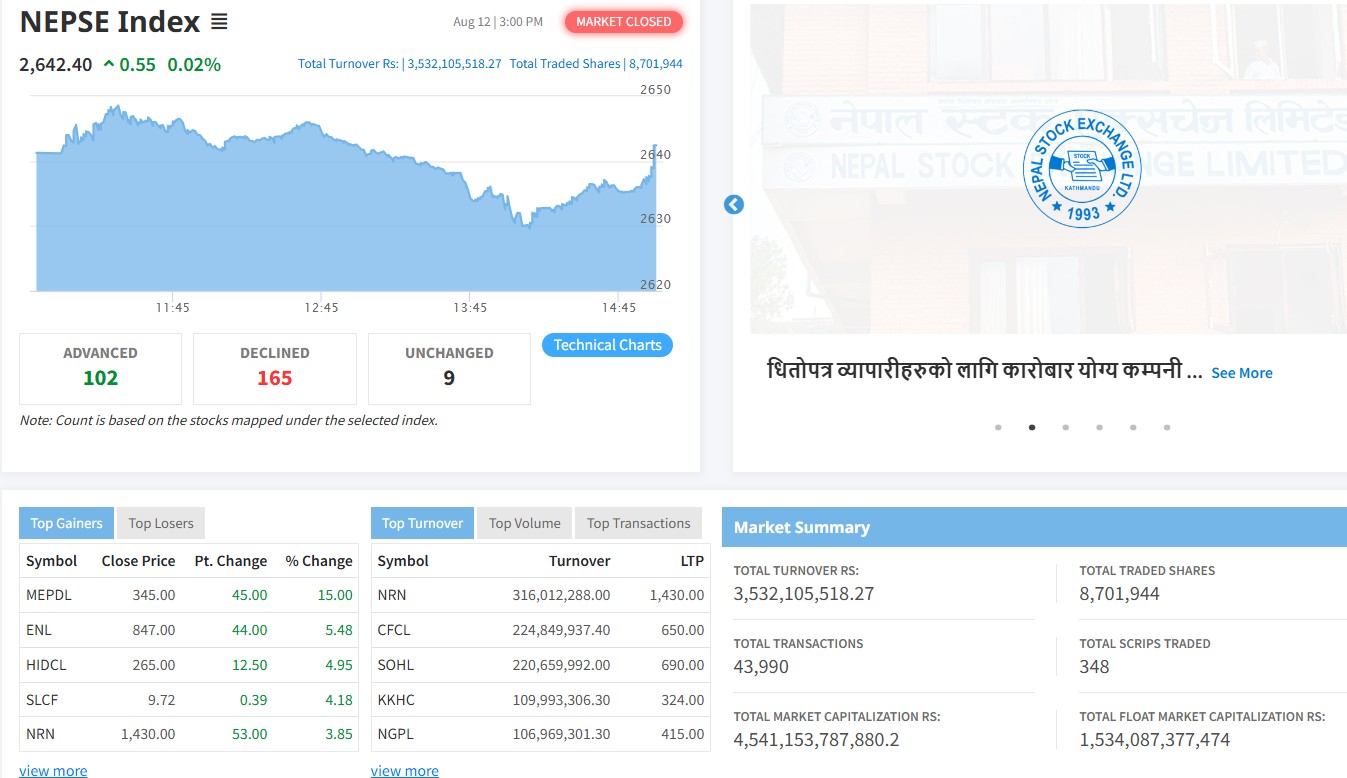The image size is (1347, 778).
Task: Open the index list menu icon beside NEPSE Index
Action: coord(219,21)
